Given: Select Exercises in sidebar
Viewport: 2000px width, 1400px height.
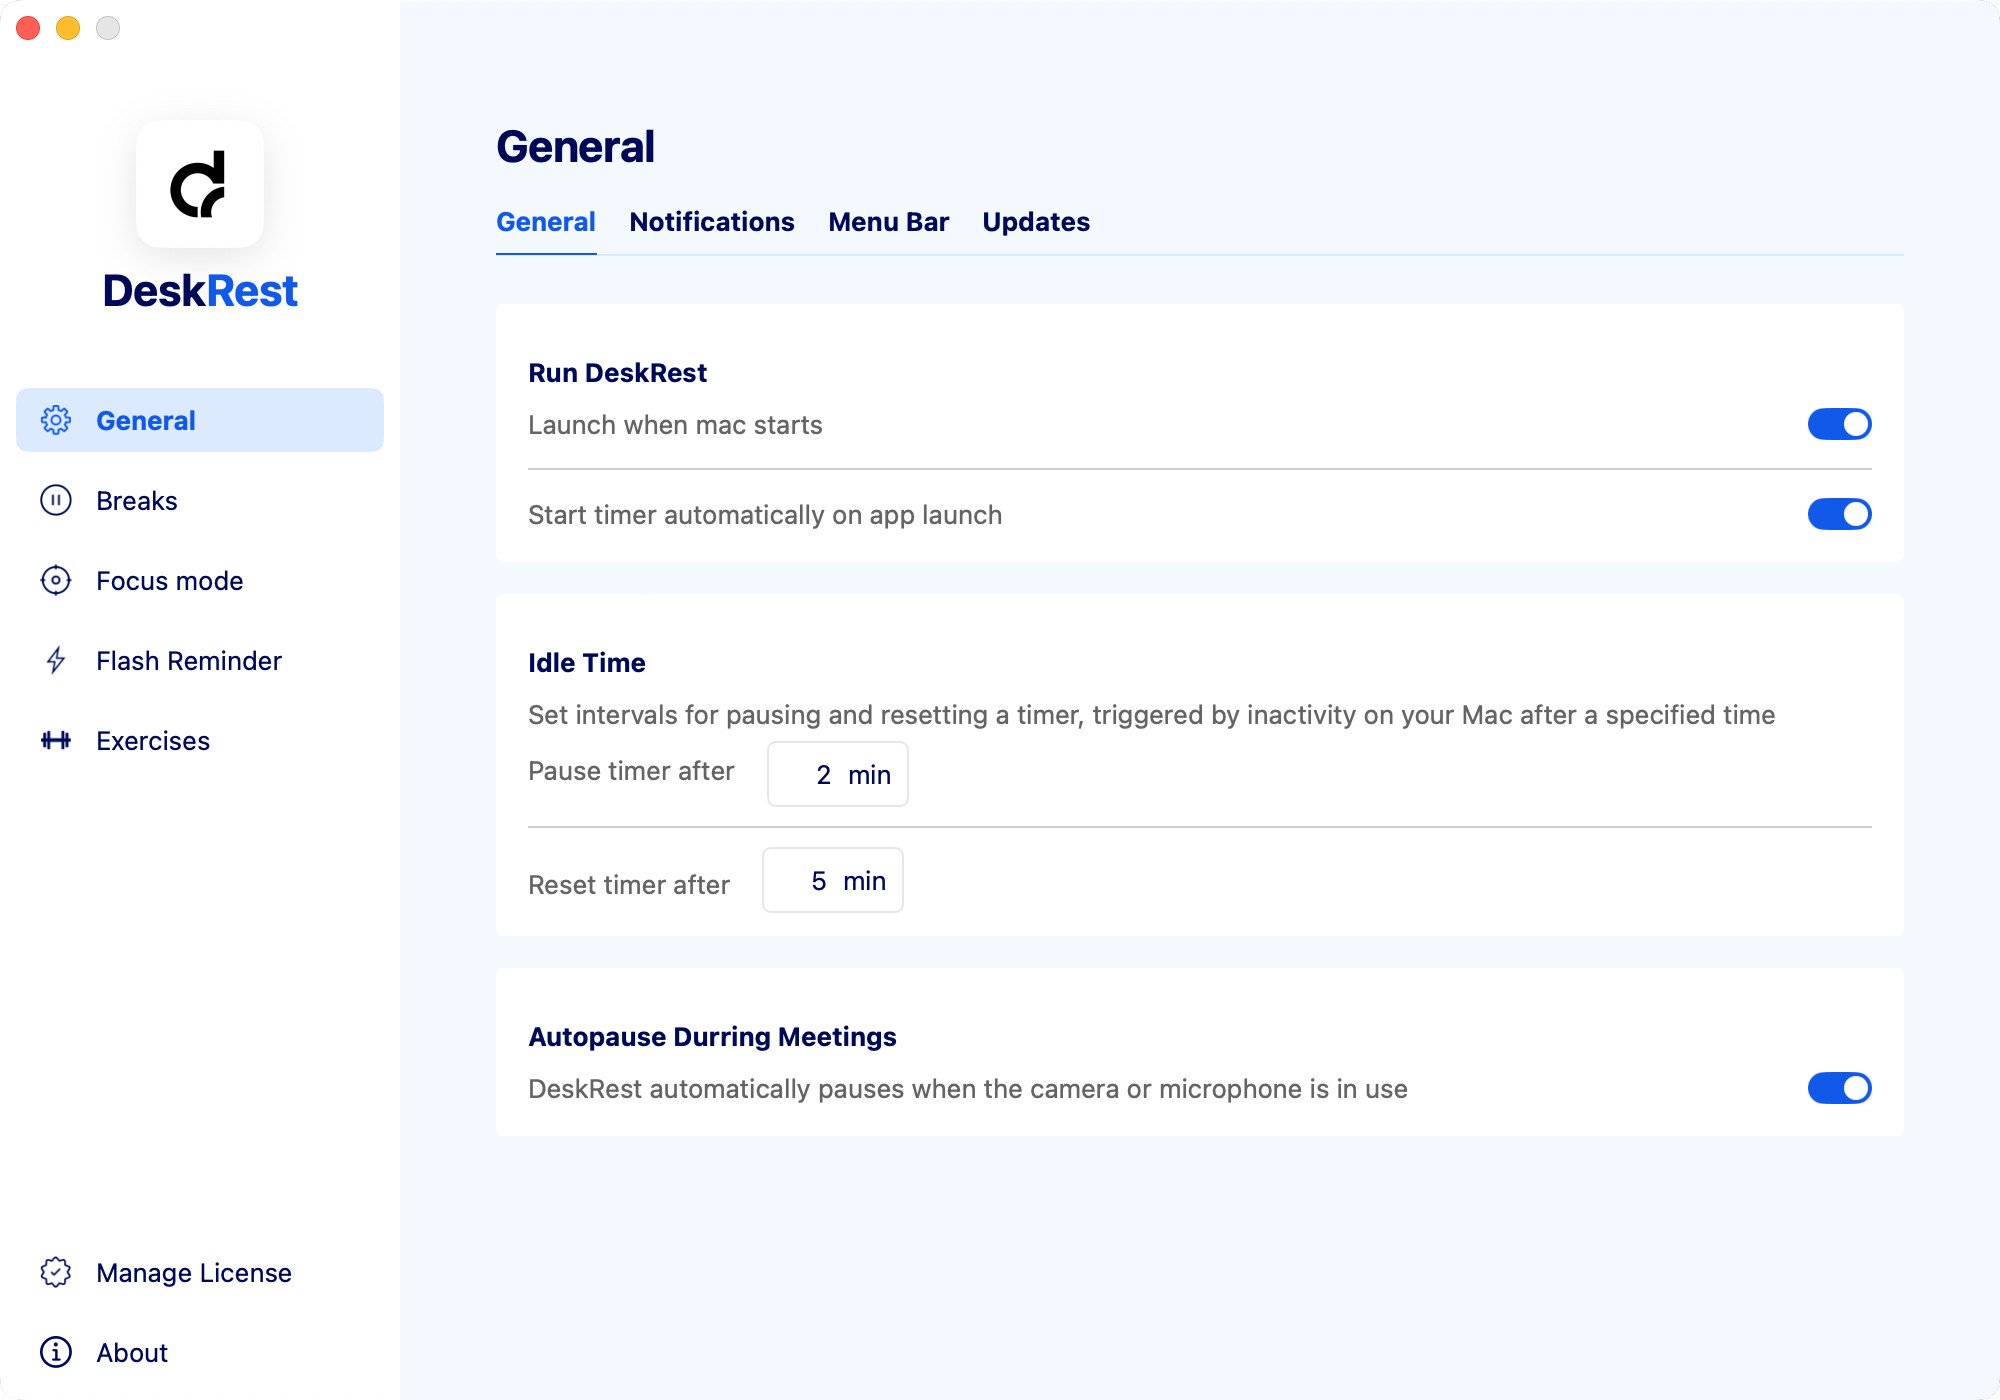Looking at the screenshot, I should 200,740.
